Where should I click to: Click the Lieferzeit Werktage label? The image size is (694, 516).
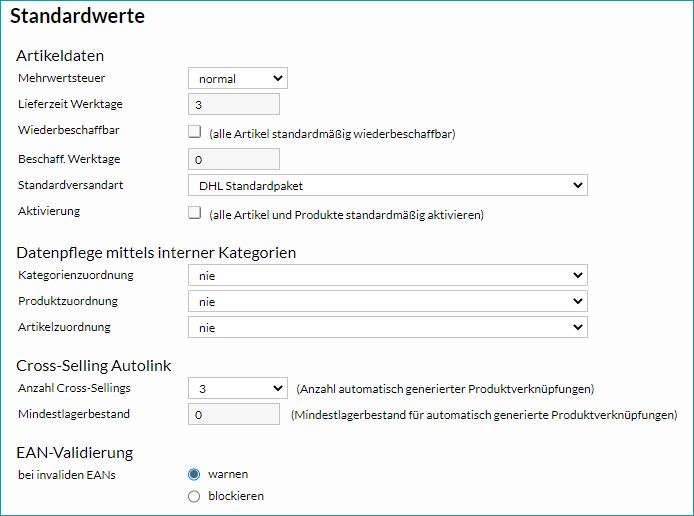[x=70, y=104]
